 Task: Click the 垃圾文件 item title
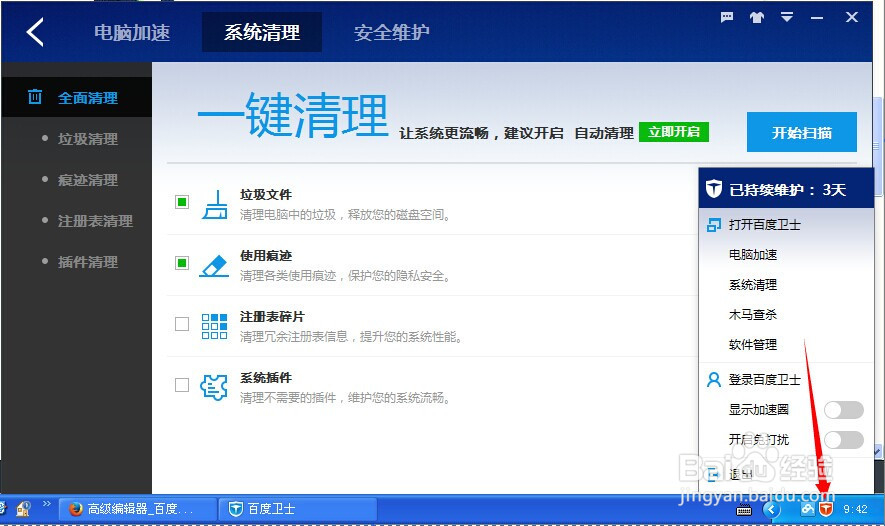click(x=266, y=195)
